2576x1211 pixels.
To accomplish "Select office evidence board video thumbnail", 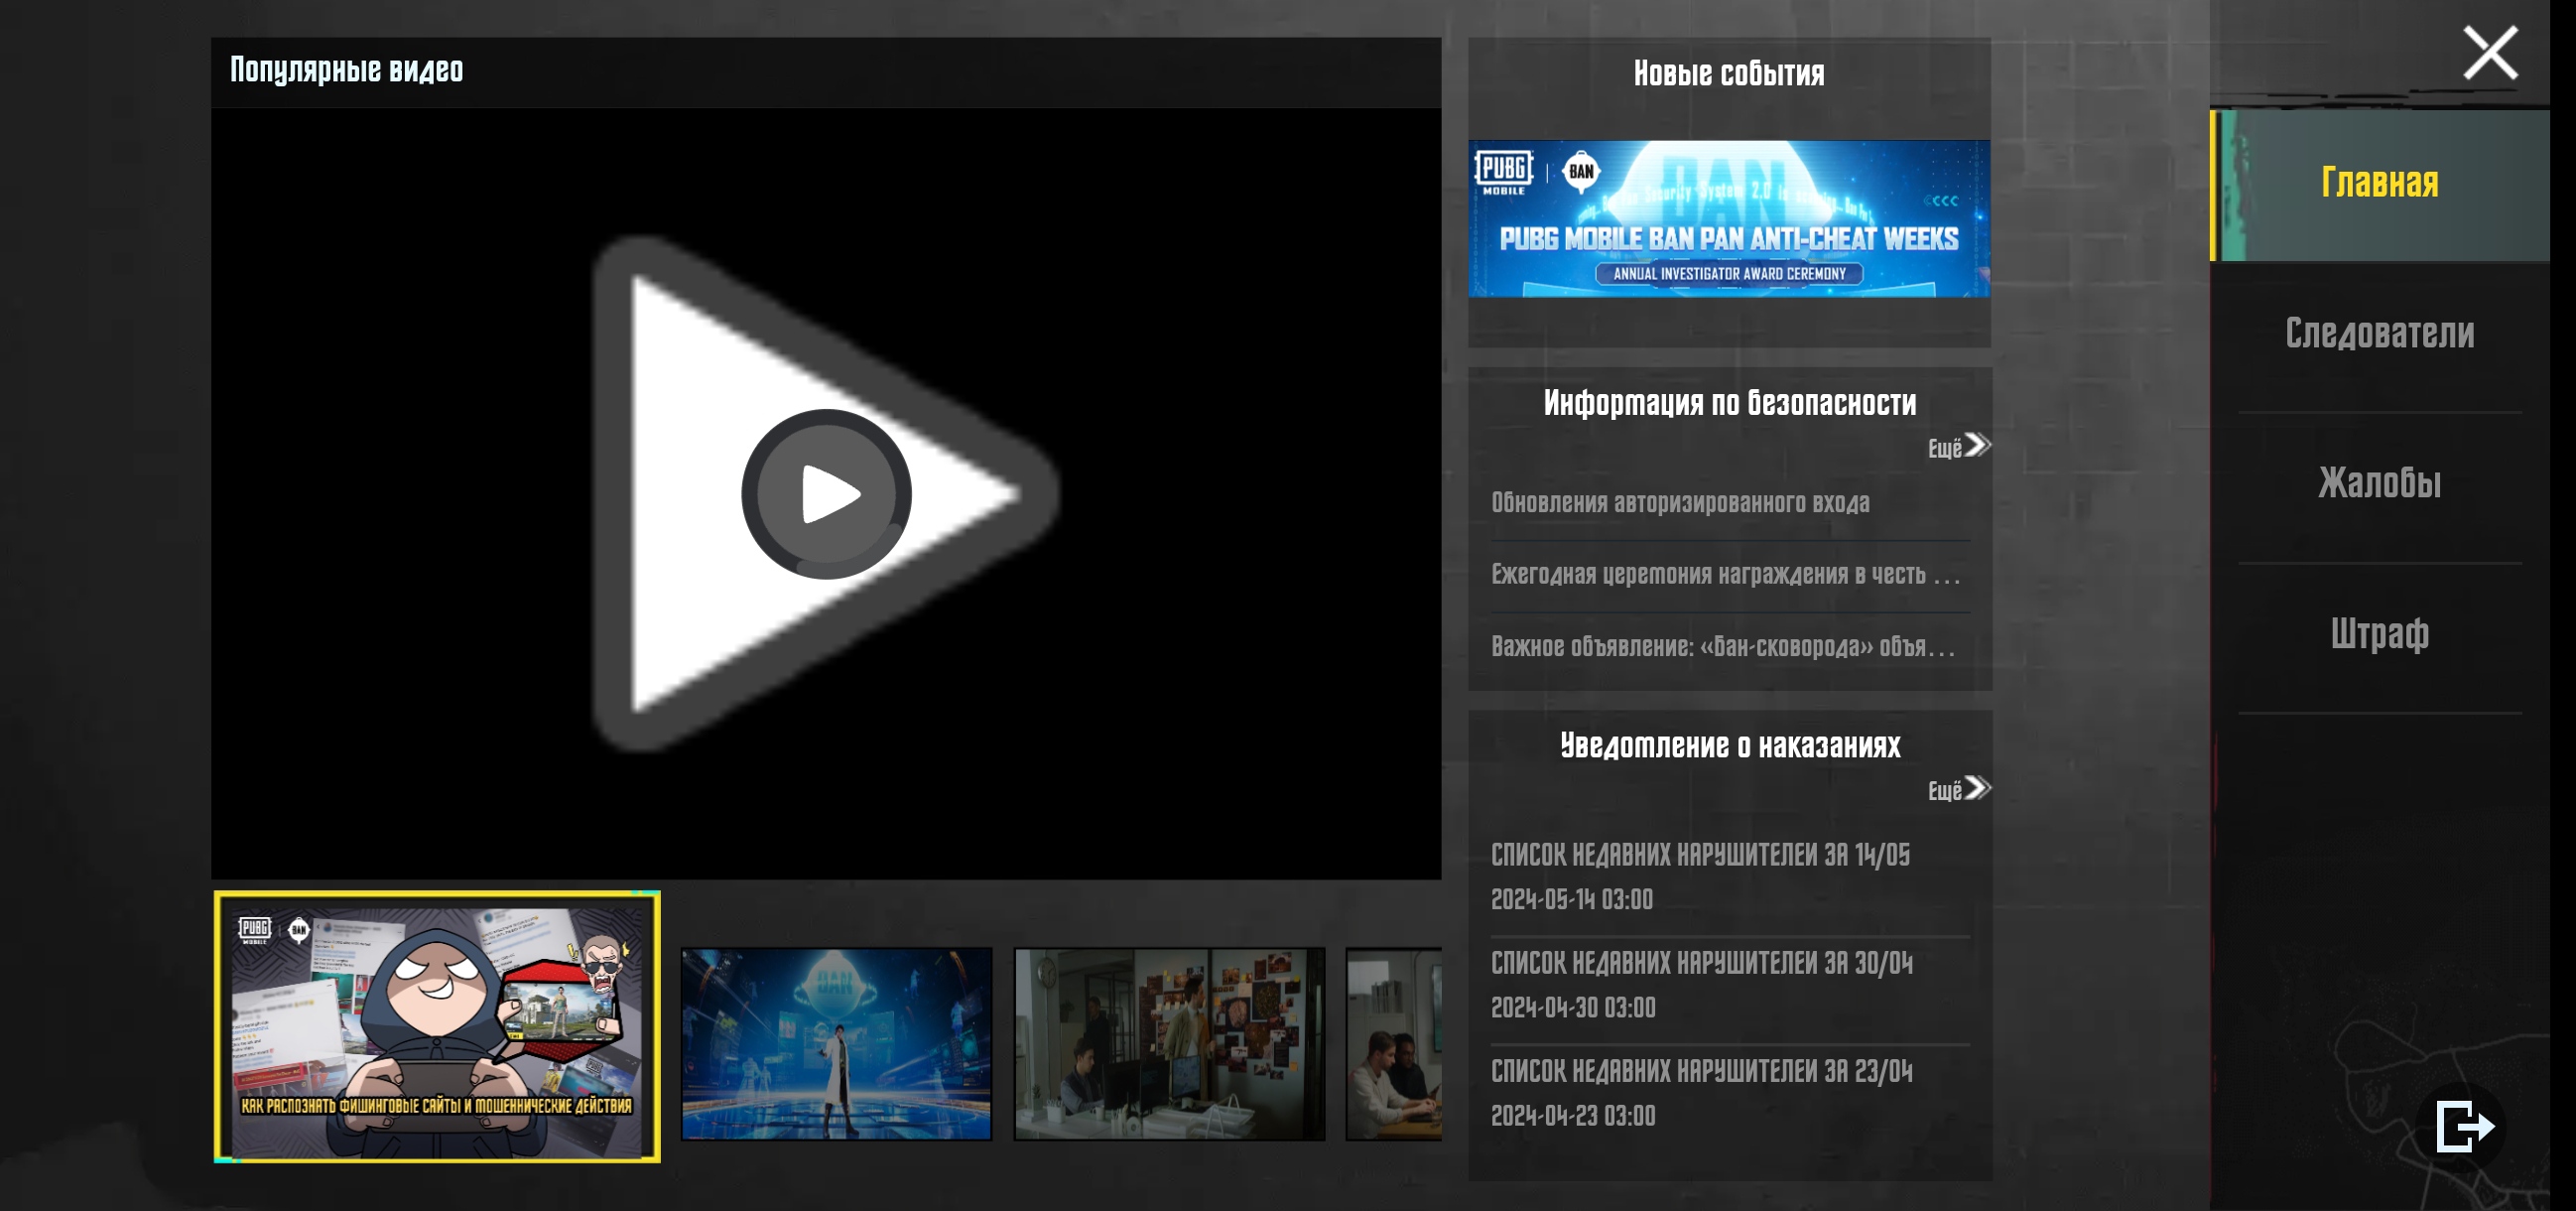I will tap(1169, 1044).
